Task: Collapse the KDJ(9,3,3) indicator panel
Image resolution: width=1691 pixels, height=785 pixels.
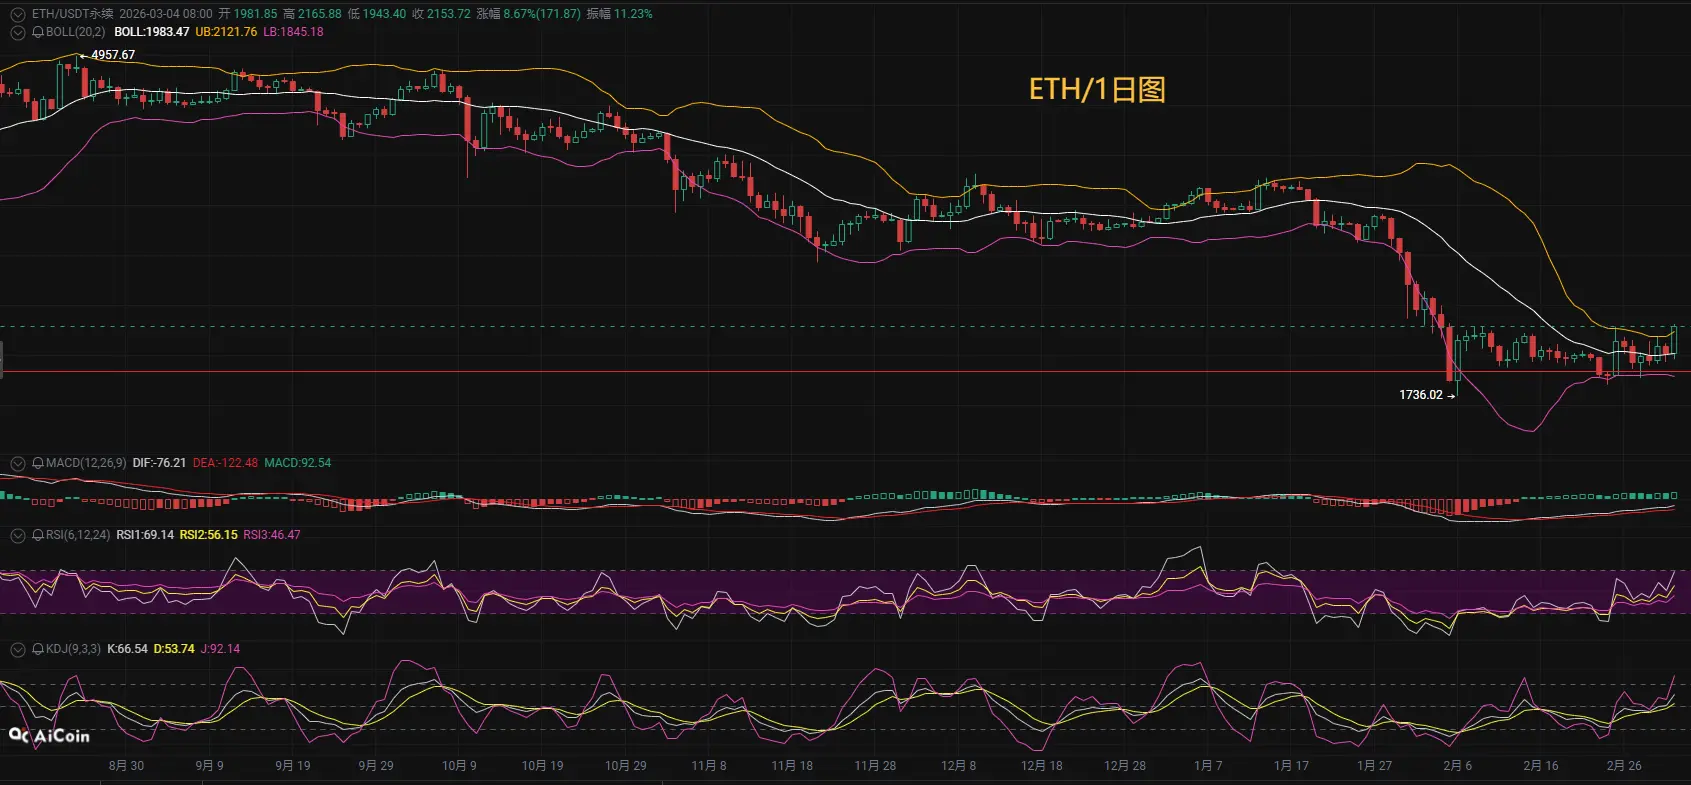Action: (18, 649)
